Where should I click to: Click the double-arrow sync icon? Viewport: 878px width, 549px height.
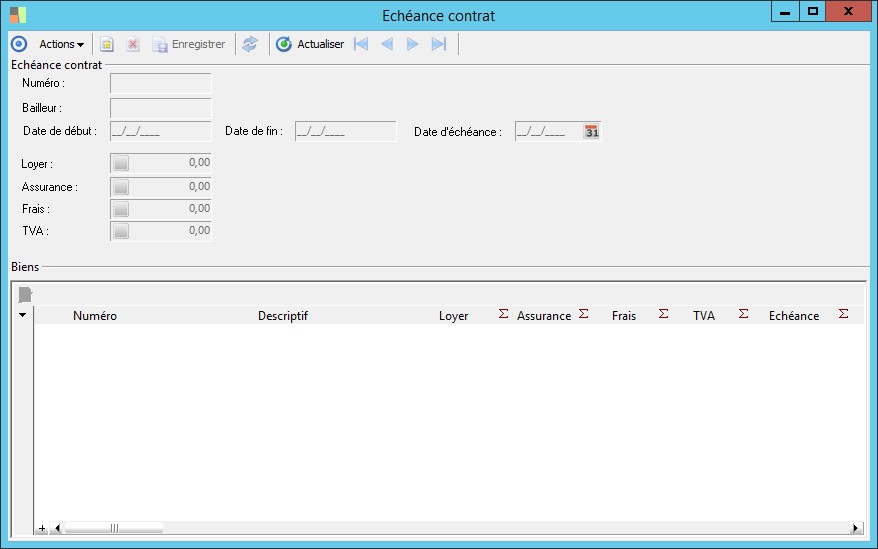pyautogui.click(x=250, y=44)
